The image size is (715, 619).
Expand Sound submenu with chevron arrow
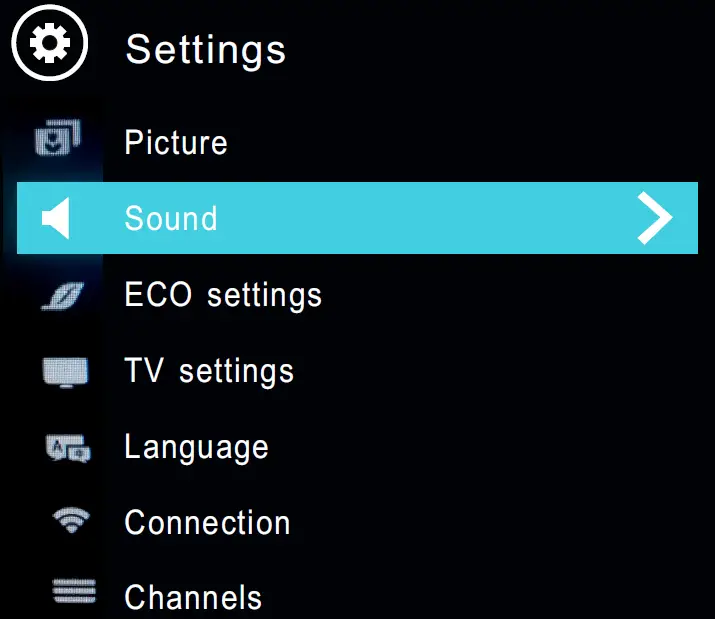[655, 218]
